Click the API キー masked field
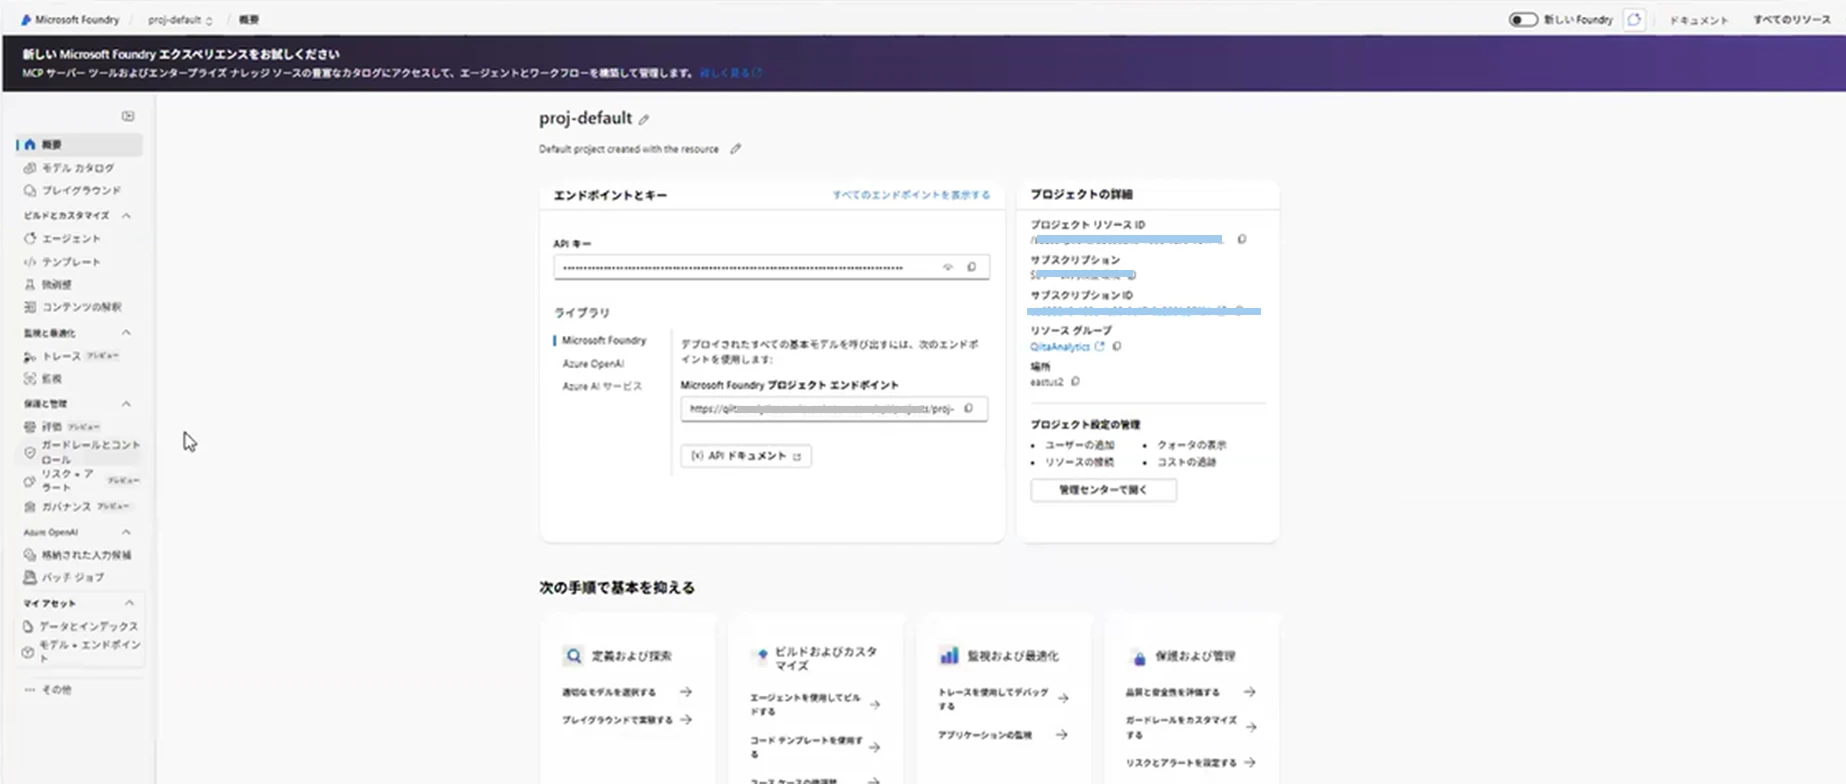This screenshot has width=1846, height=784. 771,267
